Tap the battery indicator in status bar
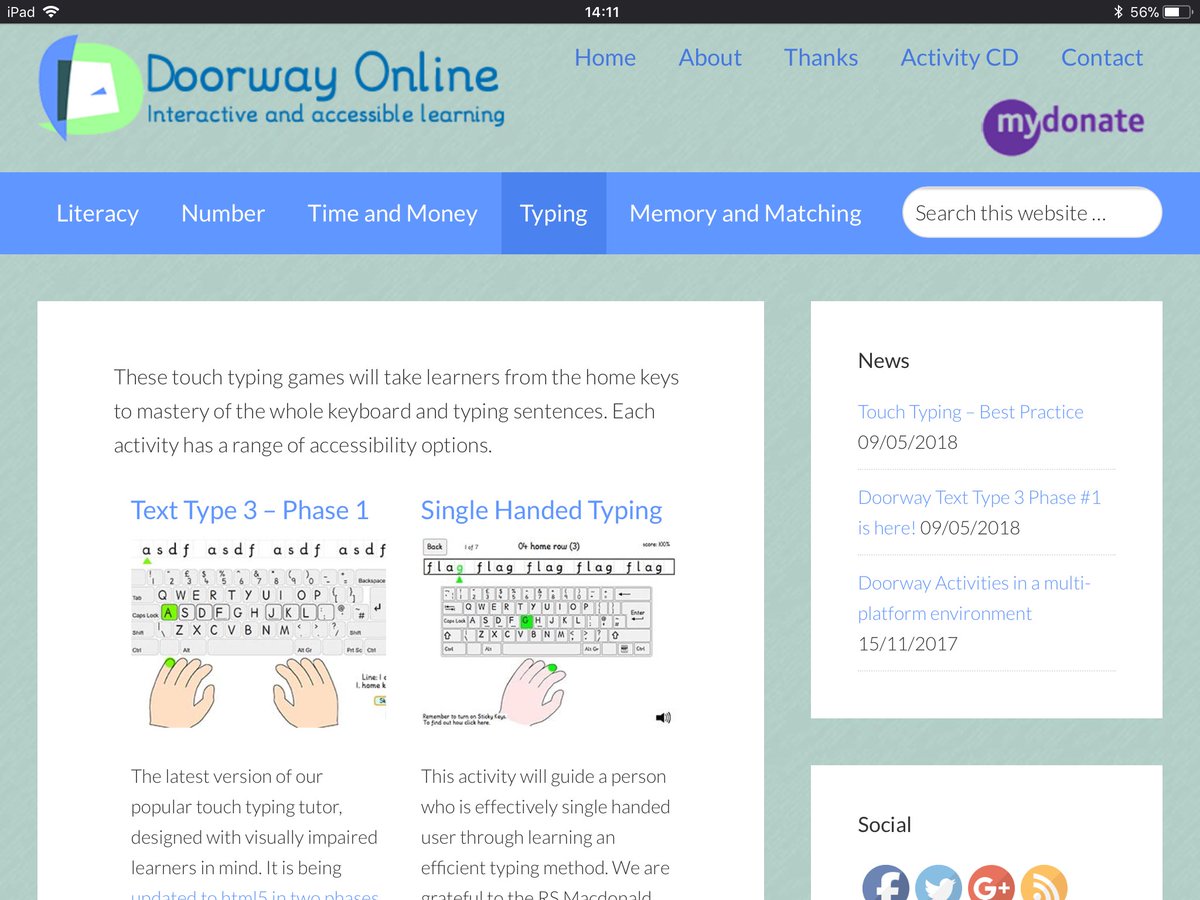The height and width of the screenshot is (900, 1200). tap(1177, 12)
